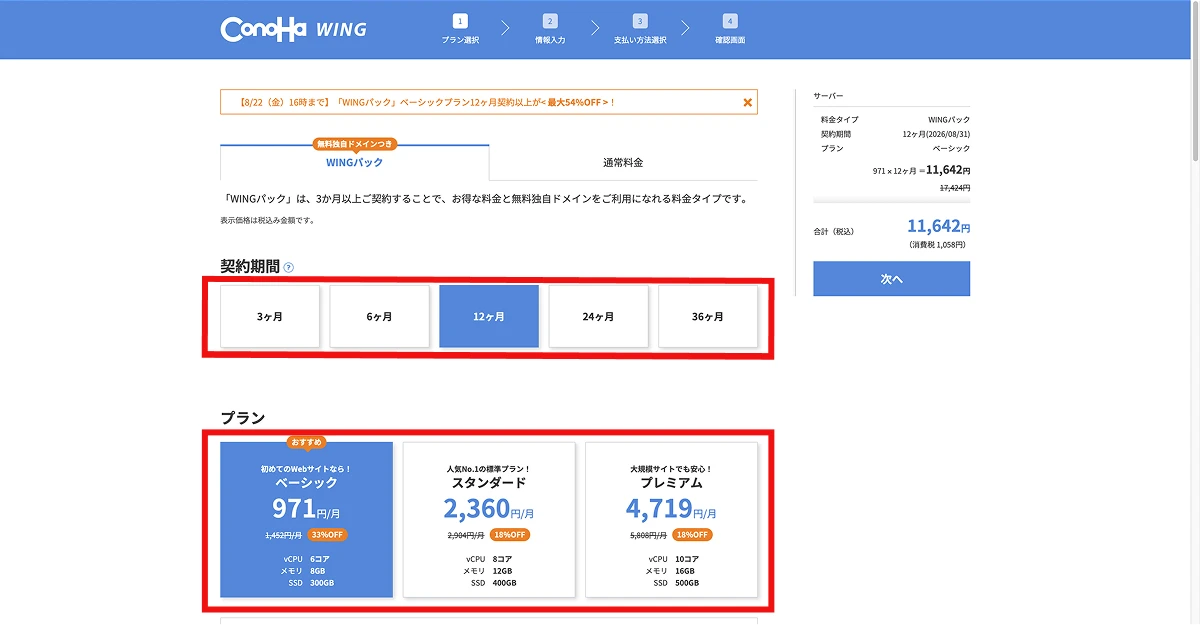Image resolution: width=1200 pixels, height=625 pixels.
Task: Close the orange promotion banner
Action: 747,102
